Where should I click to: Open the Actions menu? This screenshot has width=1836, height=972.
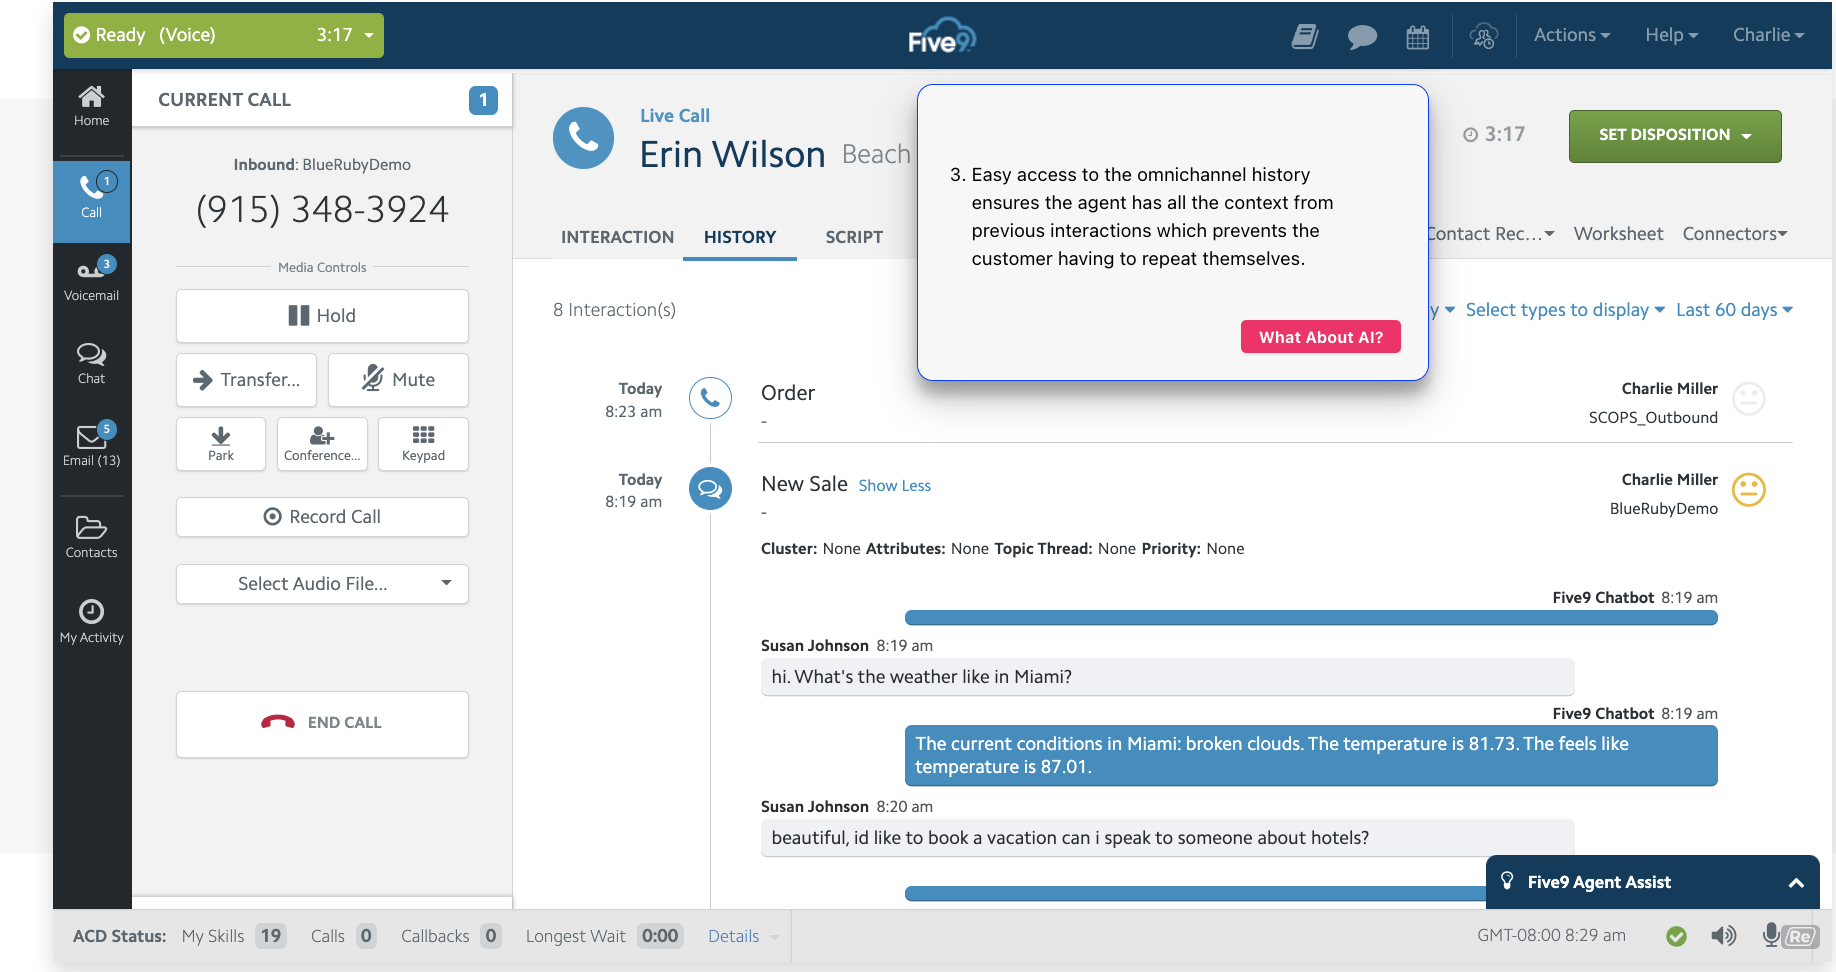point(1571,35)
